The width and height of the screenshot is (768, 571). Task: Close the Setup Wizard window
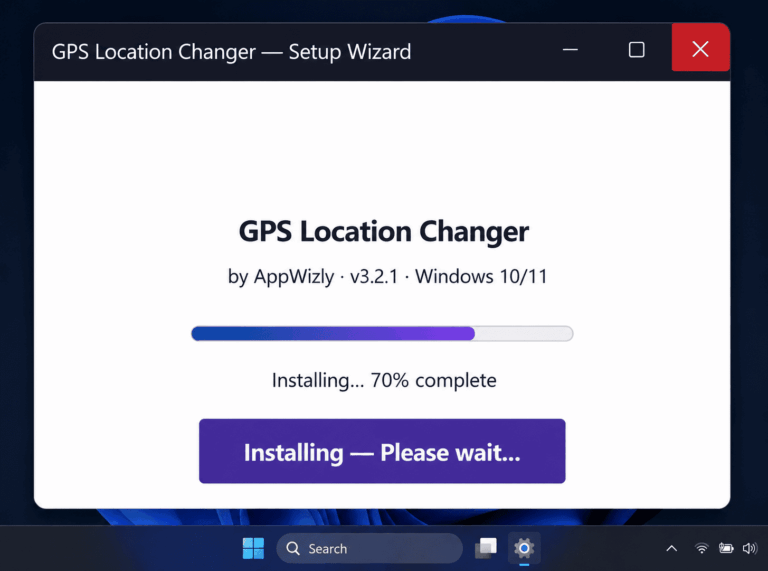700,48
